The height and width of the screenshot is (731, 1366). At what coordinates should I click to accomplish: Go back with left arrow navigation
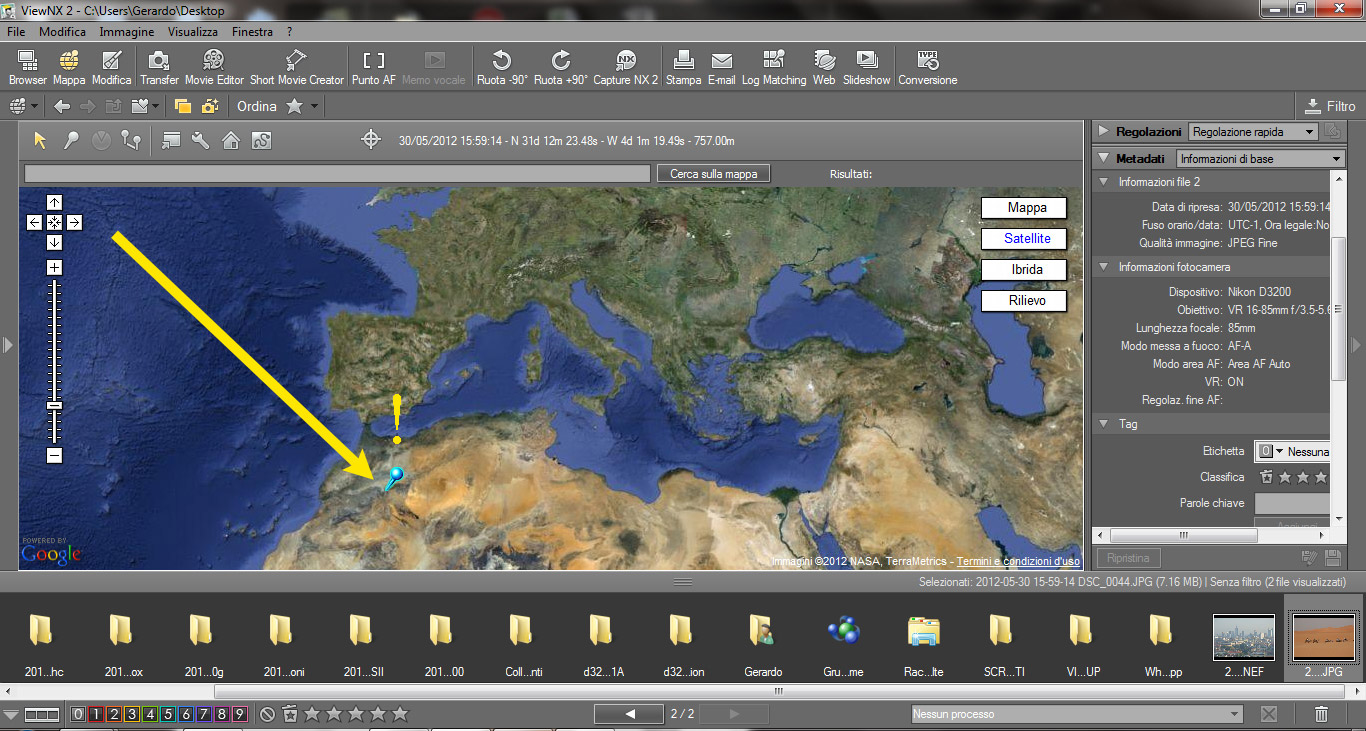click(62, 106)
